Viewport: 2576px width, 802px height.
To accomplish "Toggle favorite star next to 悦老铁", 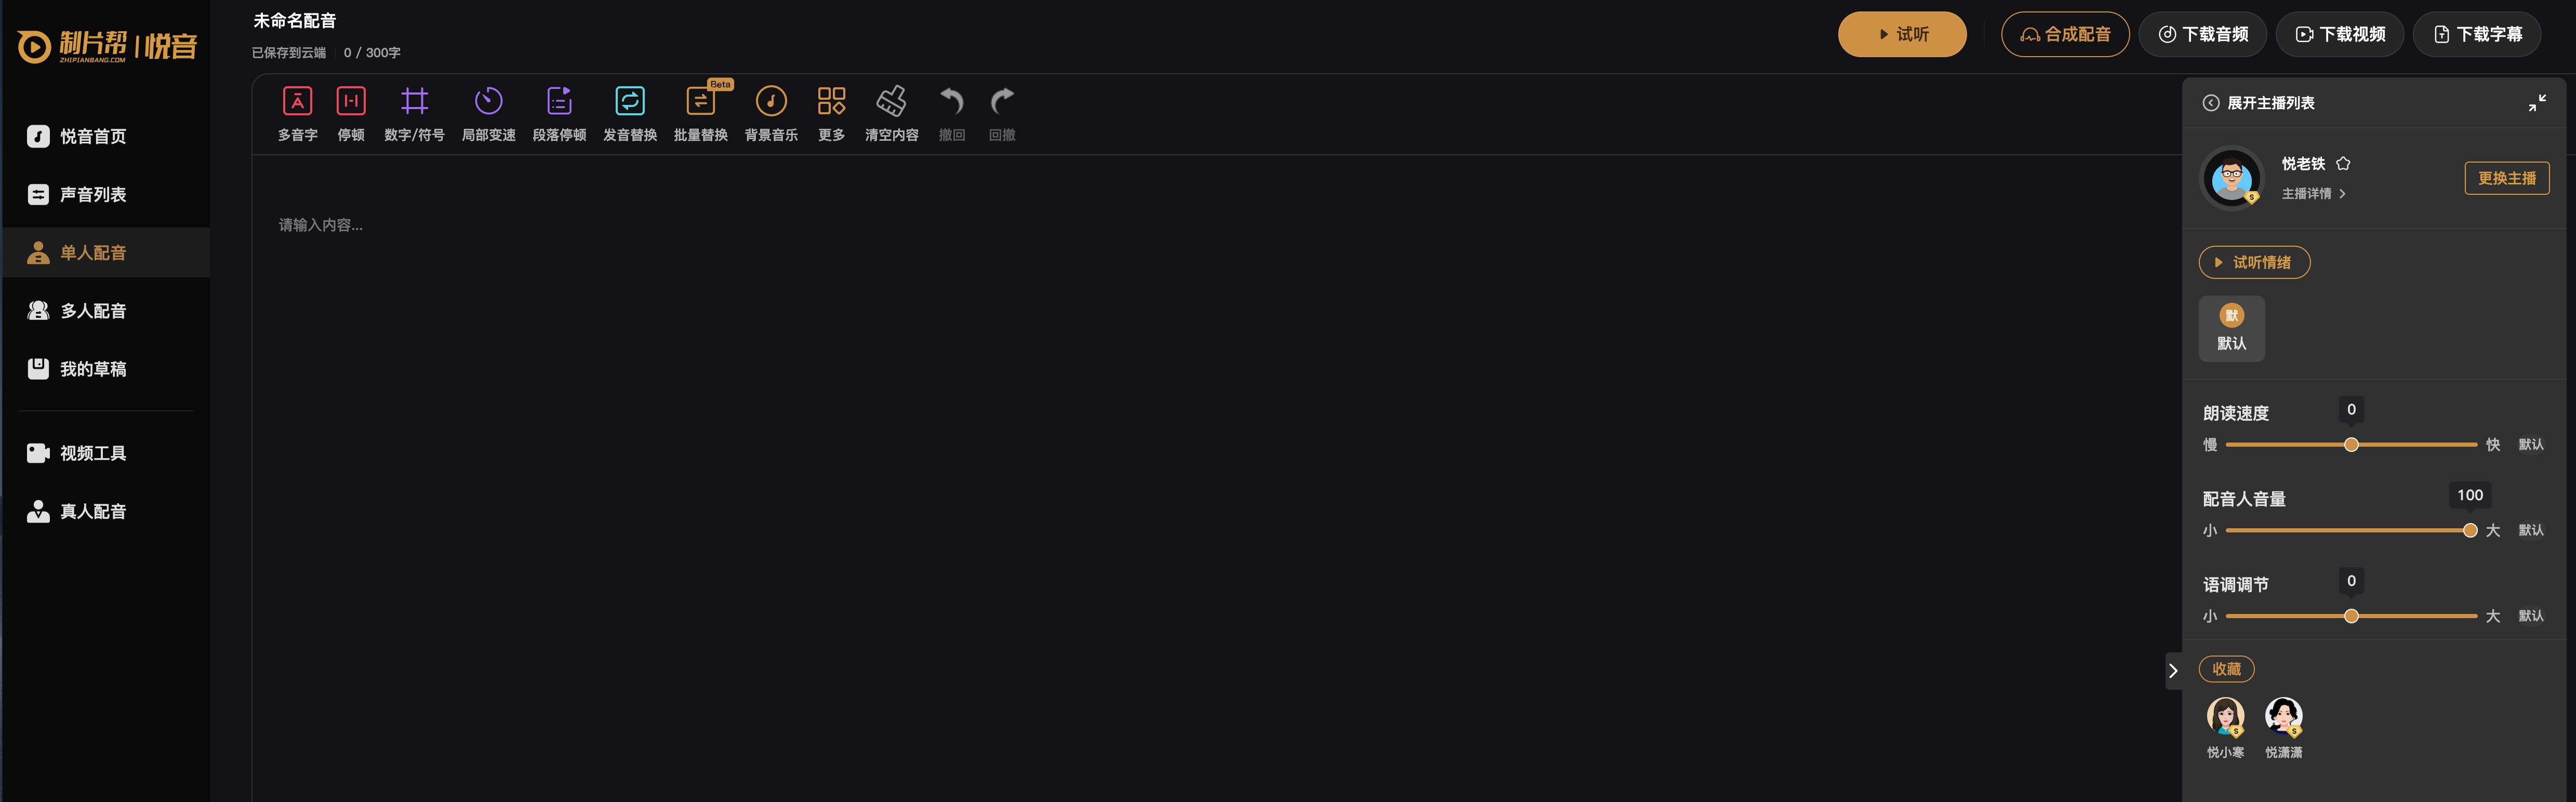I will 2343,163.
